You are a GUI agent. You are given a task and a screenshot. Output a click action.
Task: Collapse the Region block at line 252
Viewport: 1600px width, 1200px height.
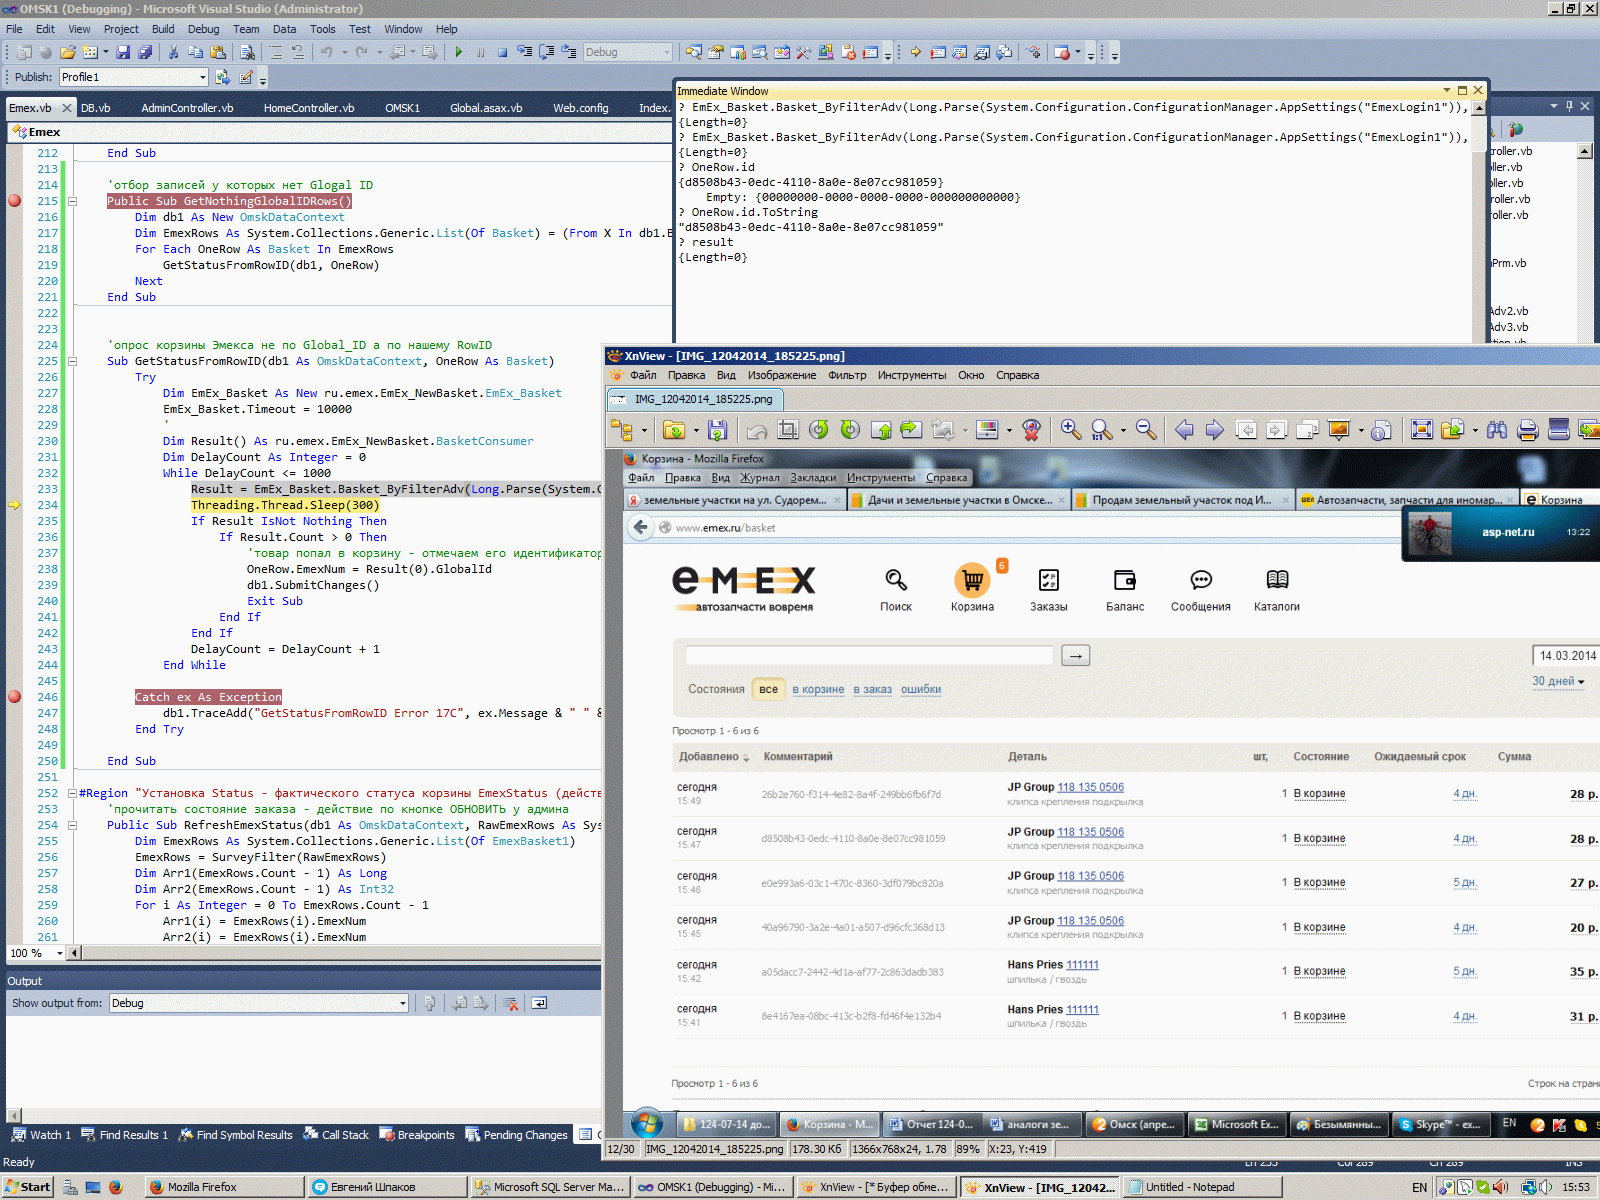click(72, 793)
